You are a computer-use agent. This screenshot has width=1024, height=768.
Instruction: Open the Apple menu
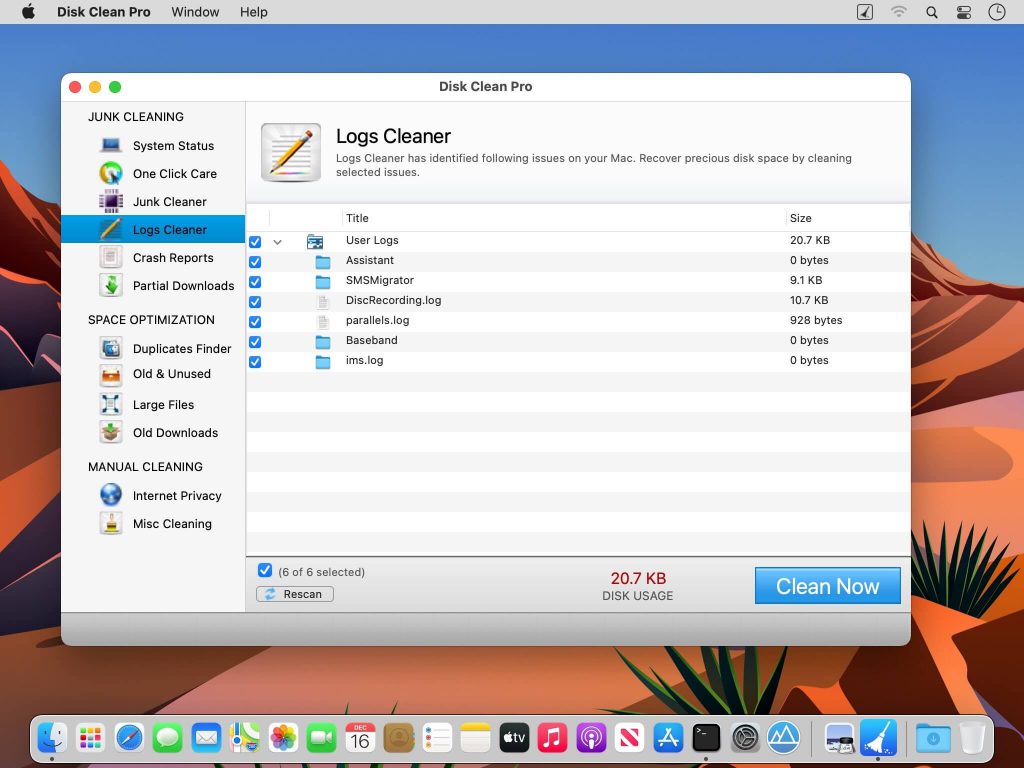[x=27, y=12]
